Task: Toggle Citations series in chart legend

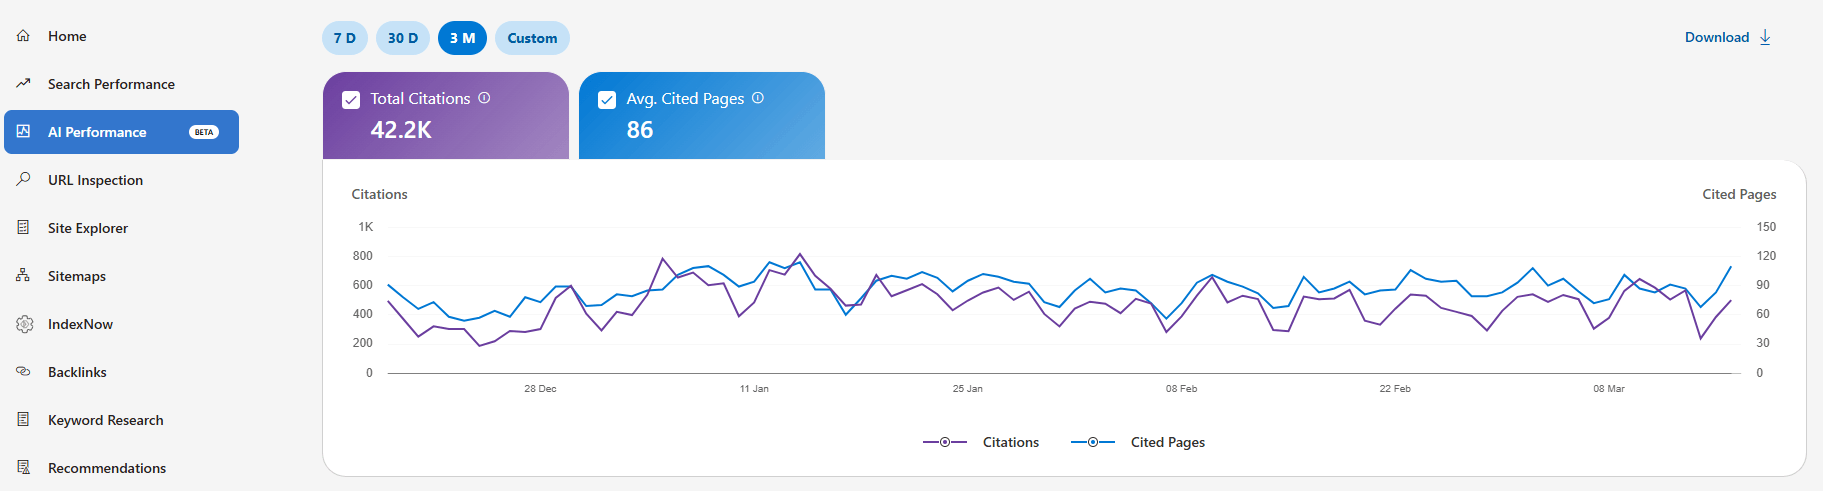Action: (x=981, y=442)
